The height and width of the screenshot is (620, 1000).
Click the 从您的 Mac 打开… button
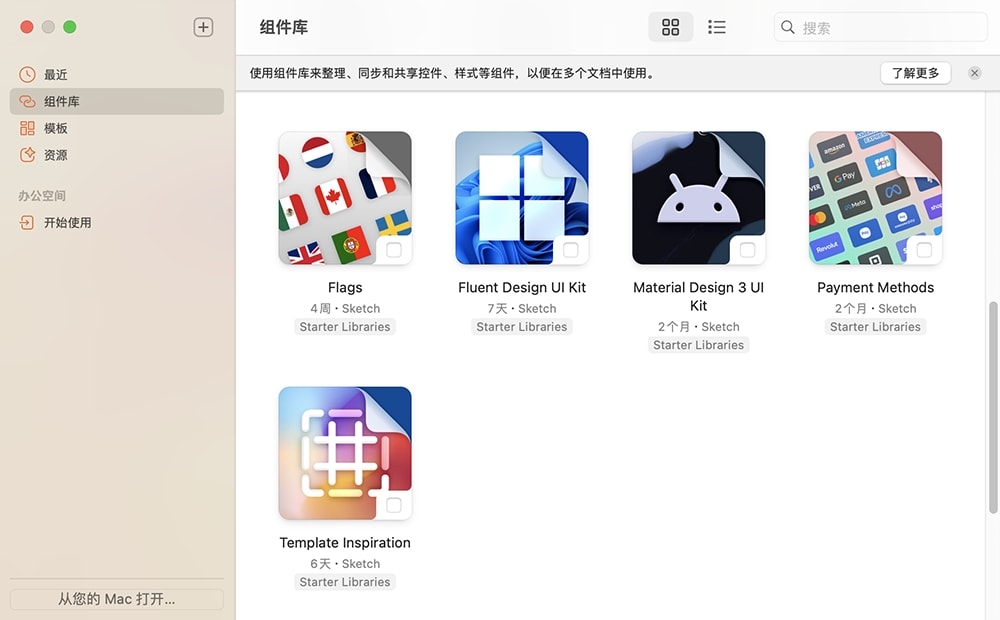117,599
